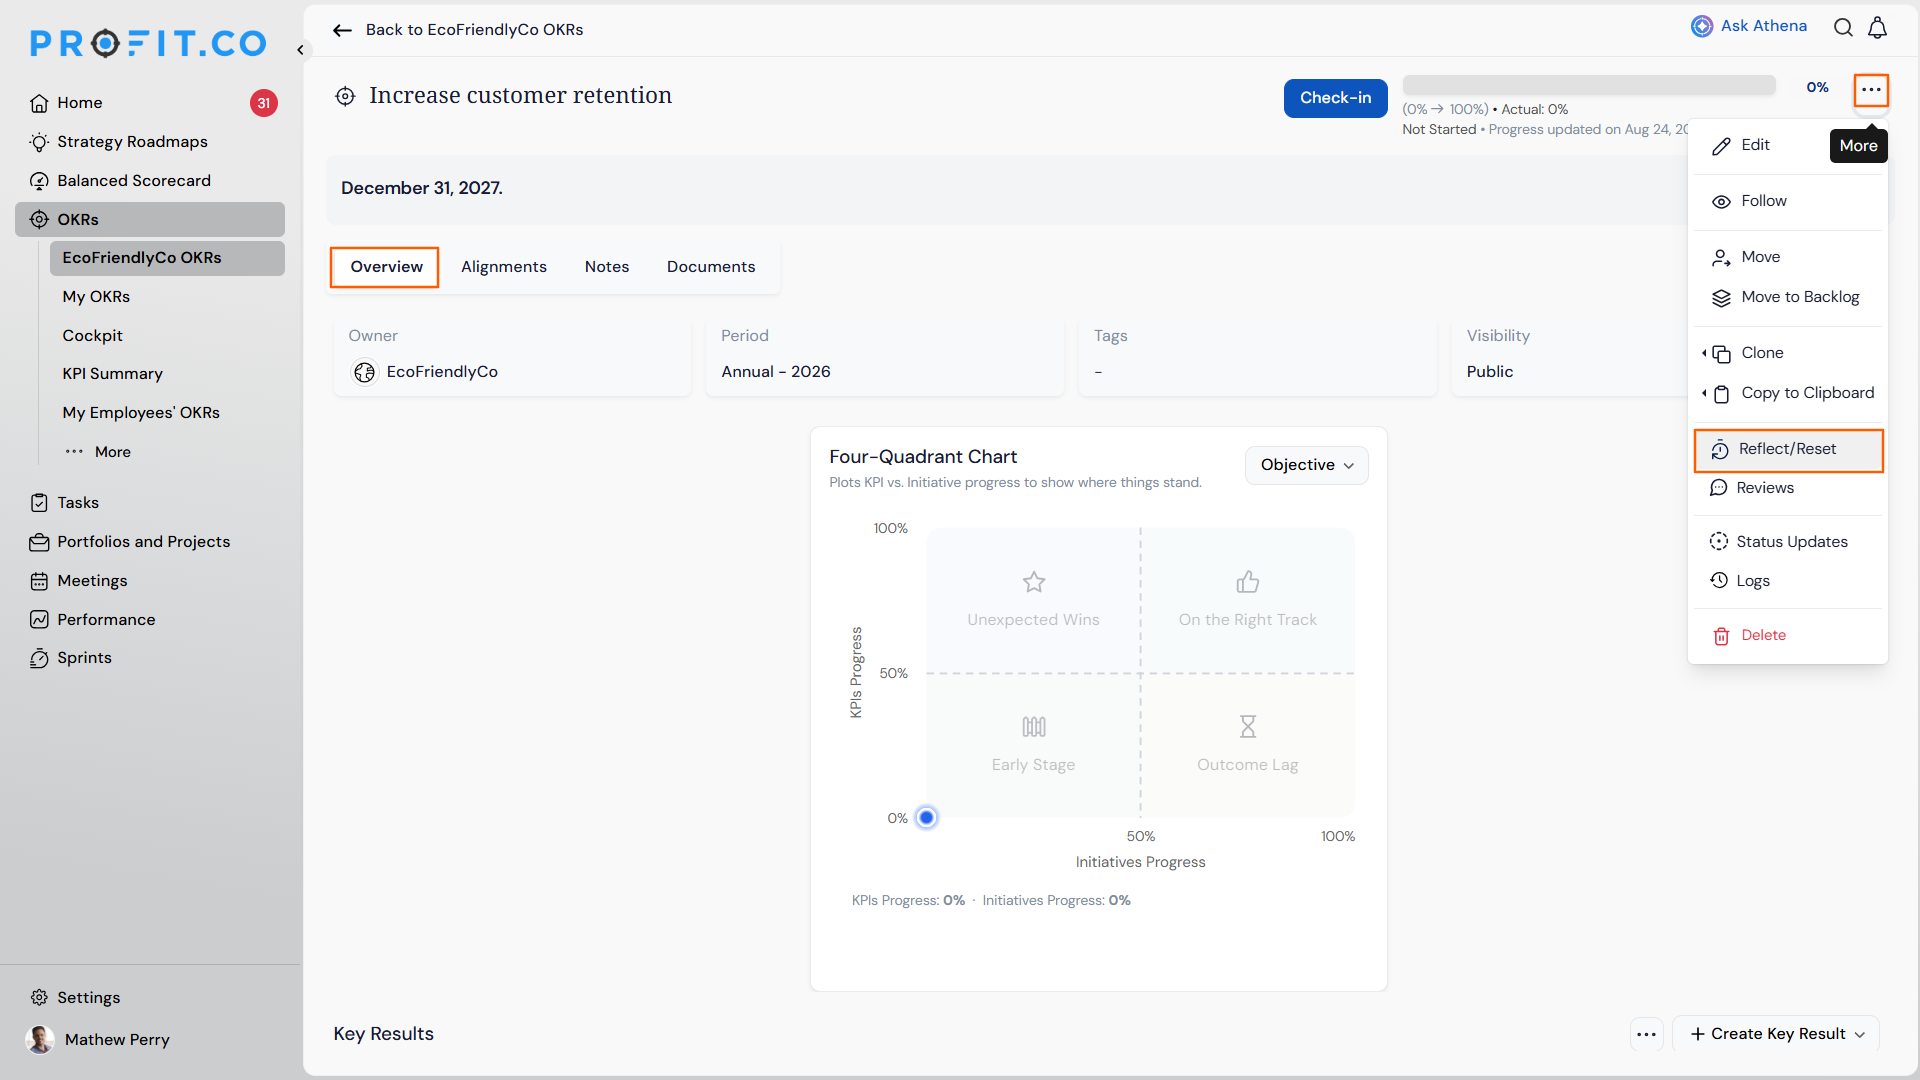Click the objective title Increase customer retention

[520, 96]
